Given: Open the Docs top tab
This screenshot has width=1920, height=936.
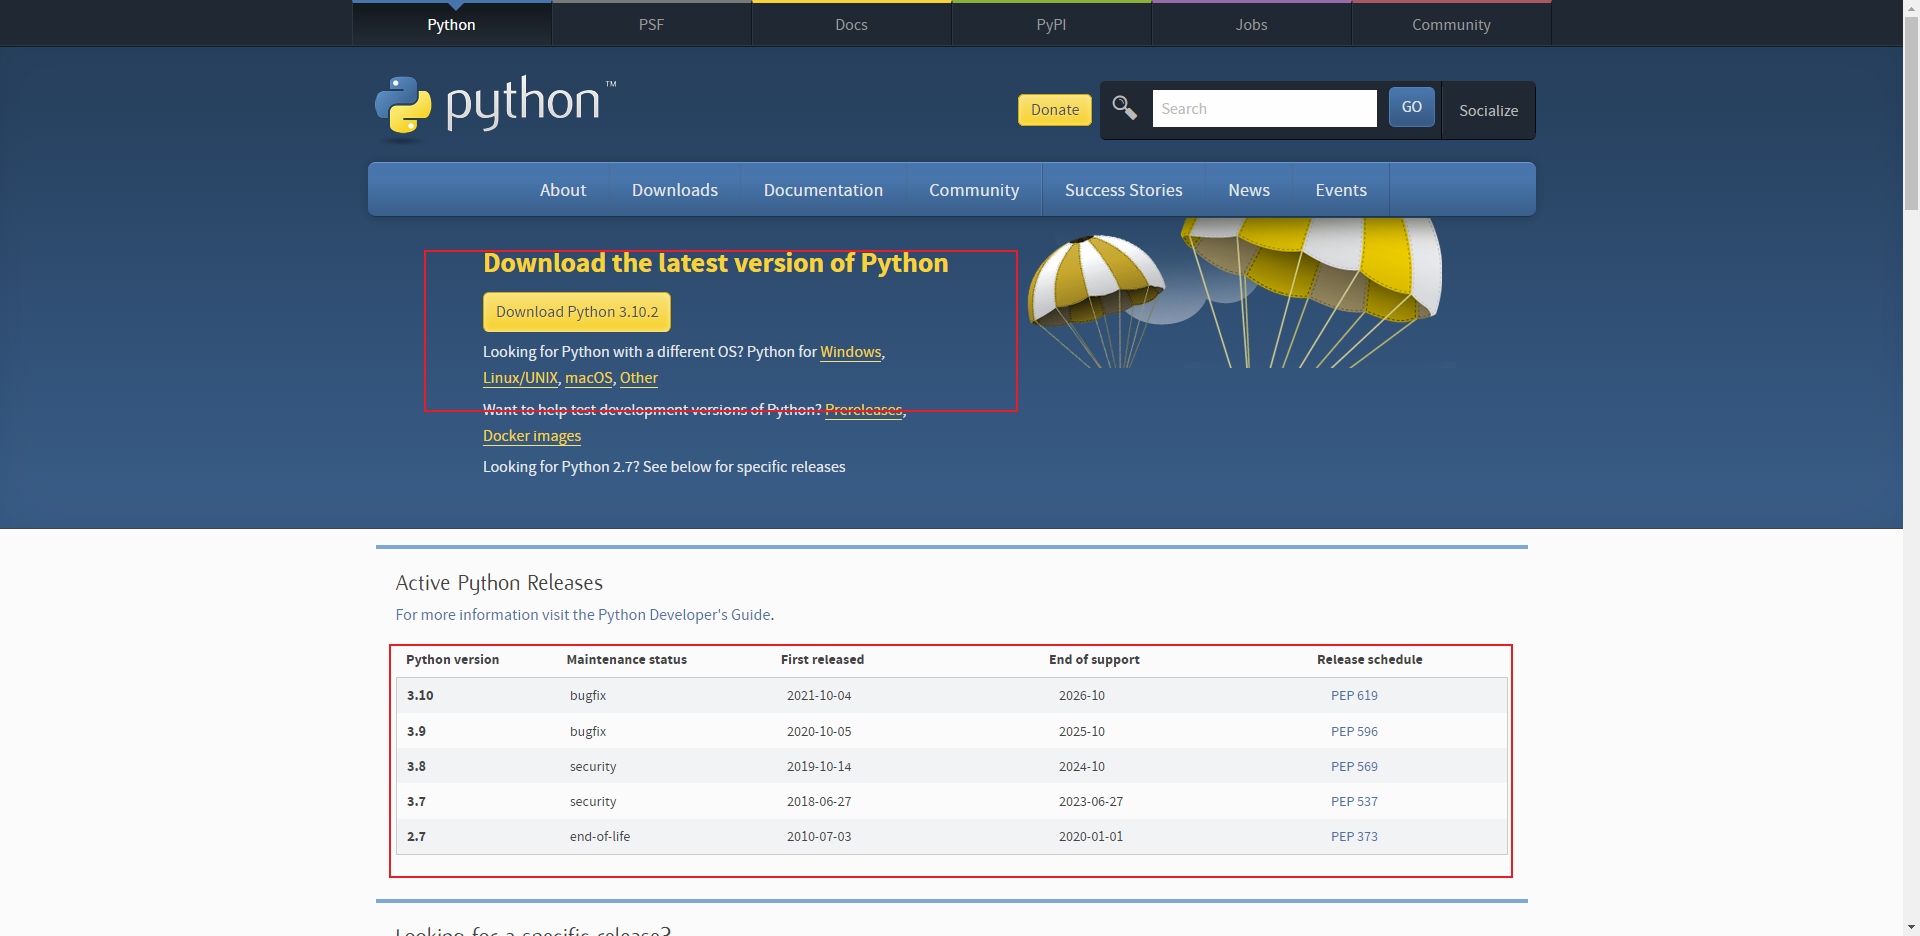Looking at the screenshot, I should 852,24.
